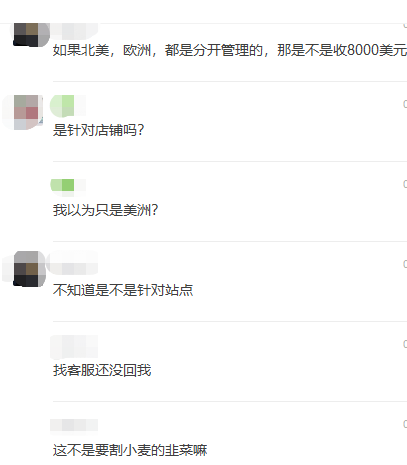The height and width of the screenshot is (465, 407).
Task: Click the right-edge icon on 找客服还没回我 comment
Action: tap(405, 344)
